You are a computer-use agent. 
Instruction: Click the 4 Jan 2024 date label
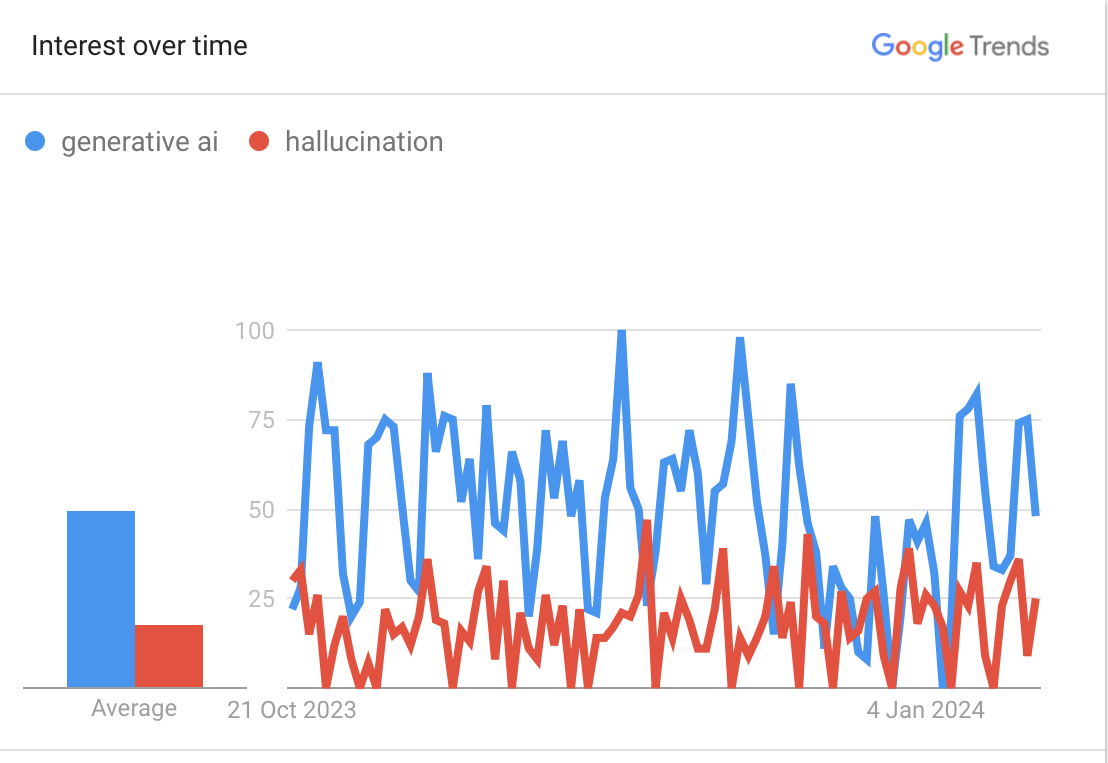point(926,711)
